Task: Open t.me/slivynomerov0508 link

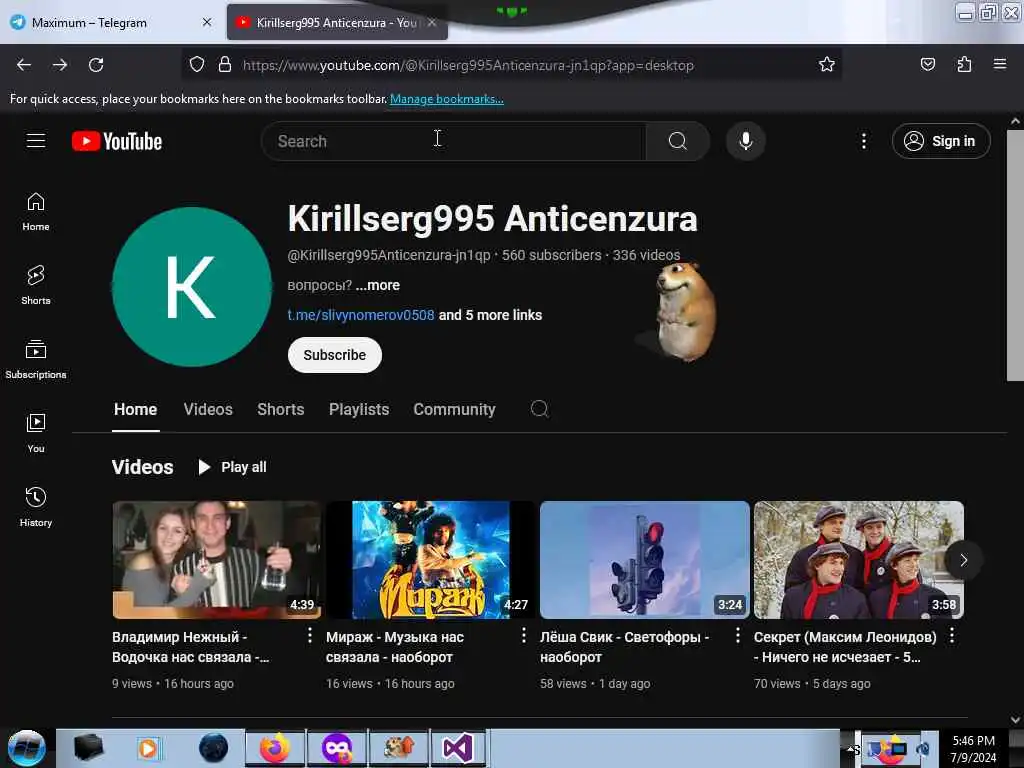Action: tap(361, 315)
